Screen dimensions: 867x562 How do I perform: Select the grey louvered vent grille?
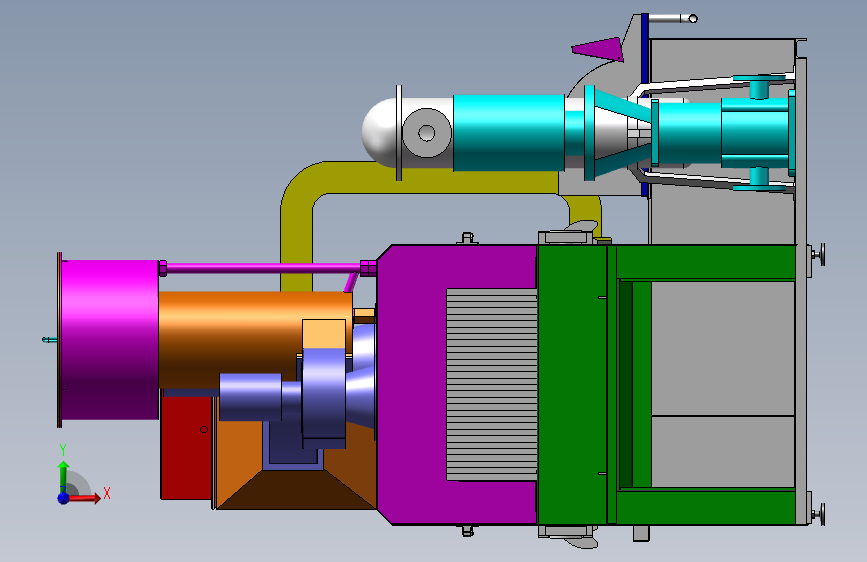pyautogui.click(x=492, y=384)
